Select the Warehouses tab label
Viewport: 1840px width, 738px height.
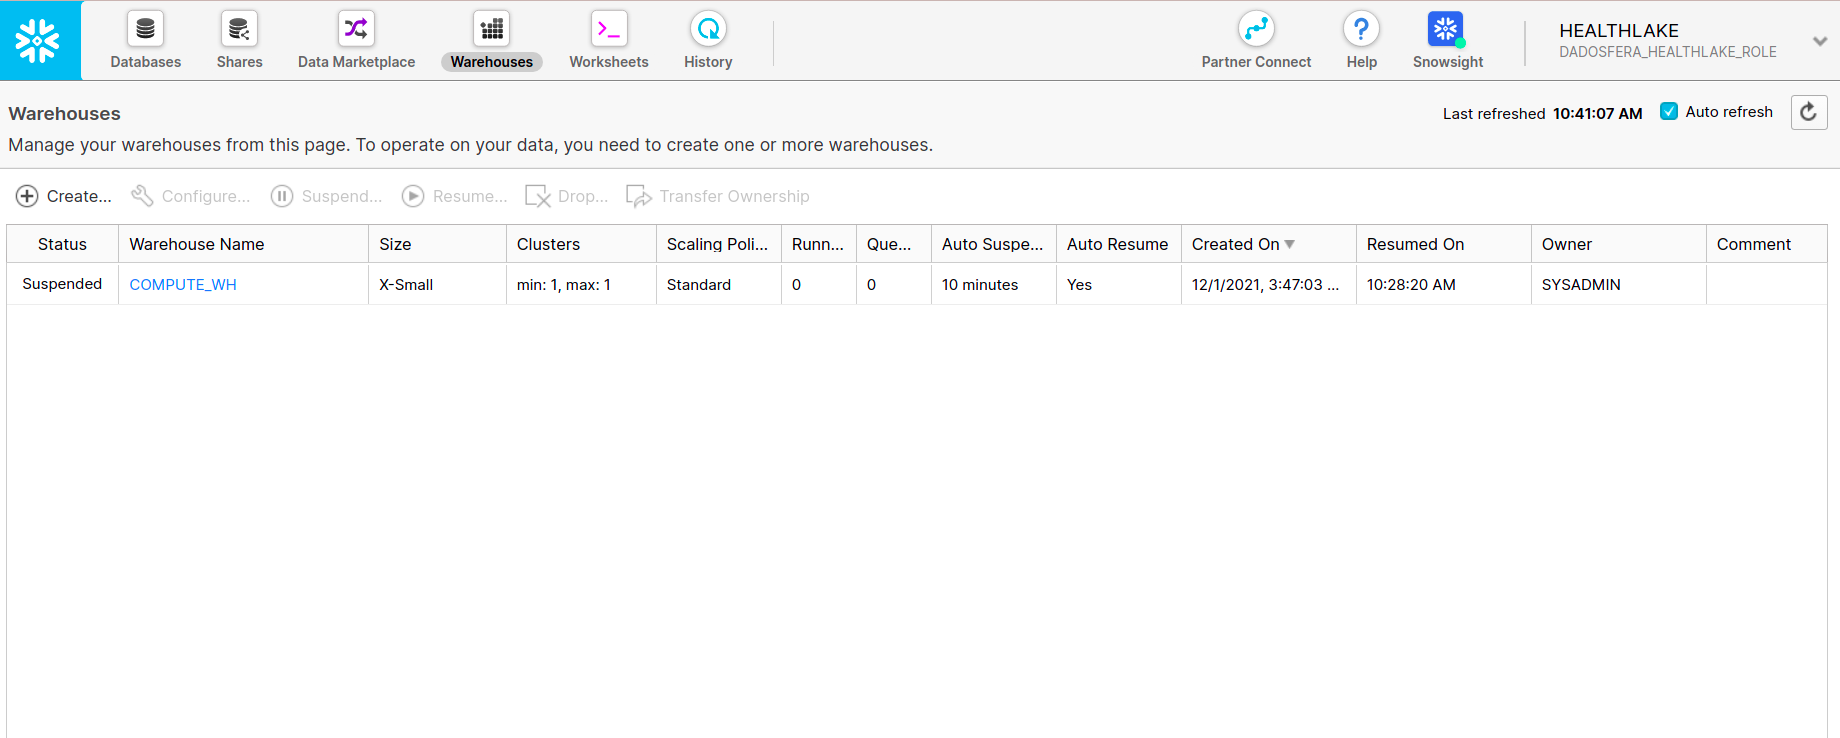pyautogui.click(x=492, y=62)
